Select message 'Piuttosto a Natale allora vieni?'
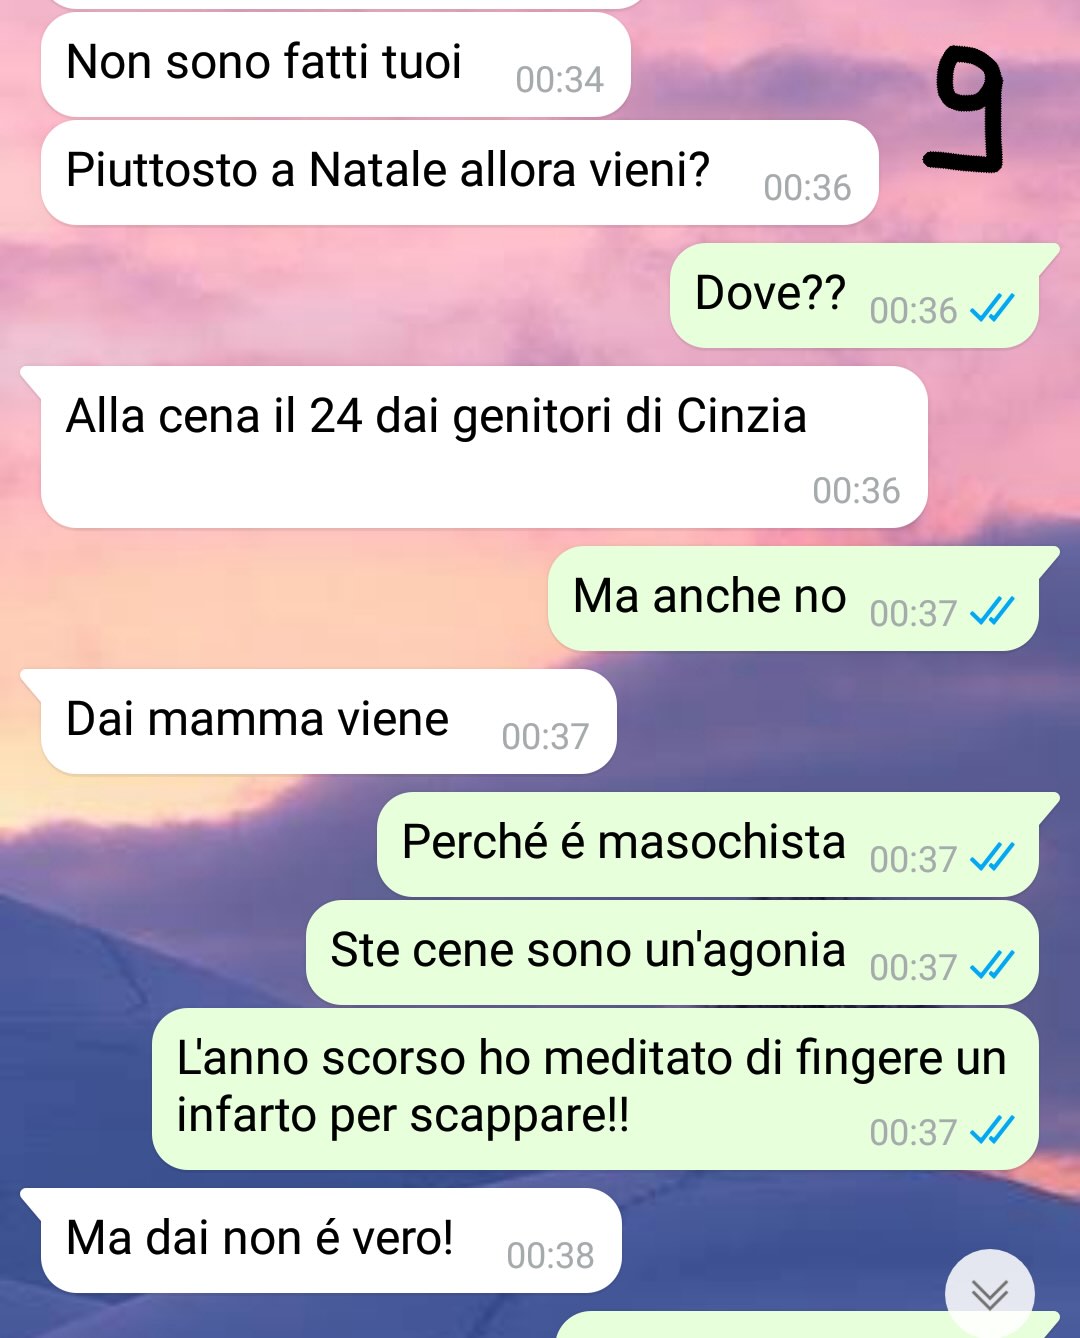The height and width of the screenshot is (1338, 1080). (459, 172)
